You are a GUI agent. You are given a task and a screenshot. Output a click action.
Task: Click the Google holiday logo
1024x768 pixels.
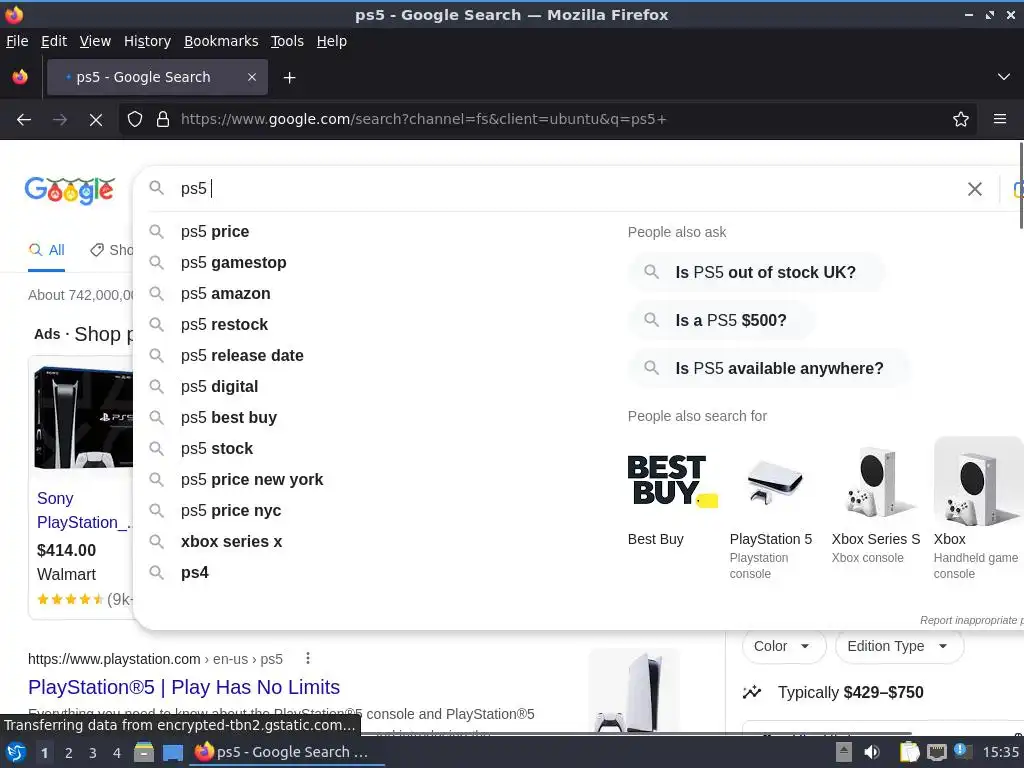tap(69, 190)
